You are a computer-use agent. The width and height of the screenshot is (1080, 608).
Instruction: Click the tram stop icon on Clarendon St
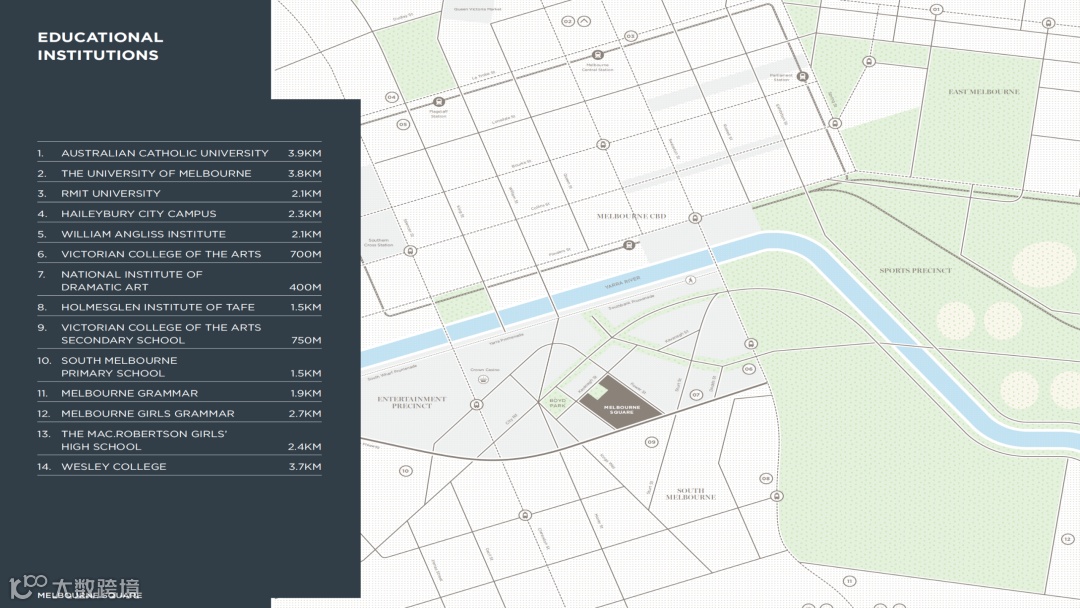pyautogui.click(x=525, y=515)
